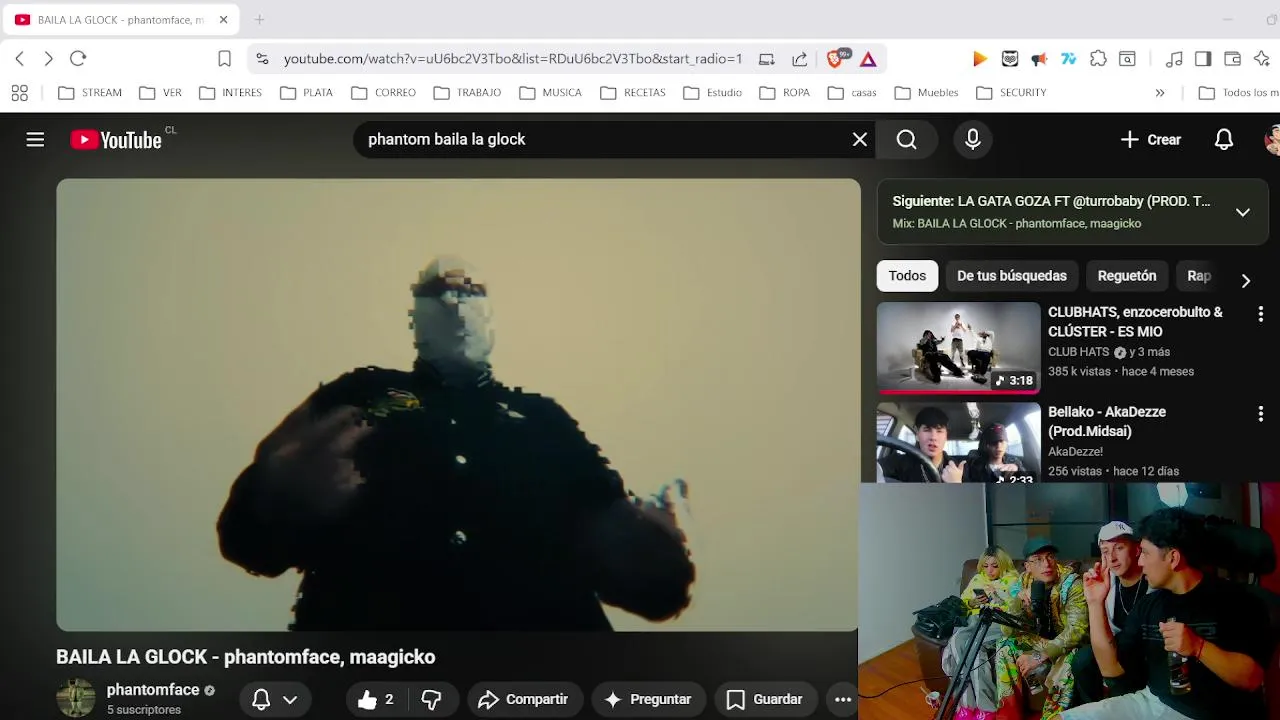Screen dimensions: 1280x720
Task: Open phantomface channel avatar
Action: point(76,698)
